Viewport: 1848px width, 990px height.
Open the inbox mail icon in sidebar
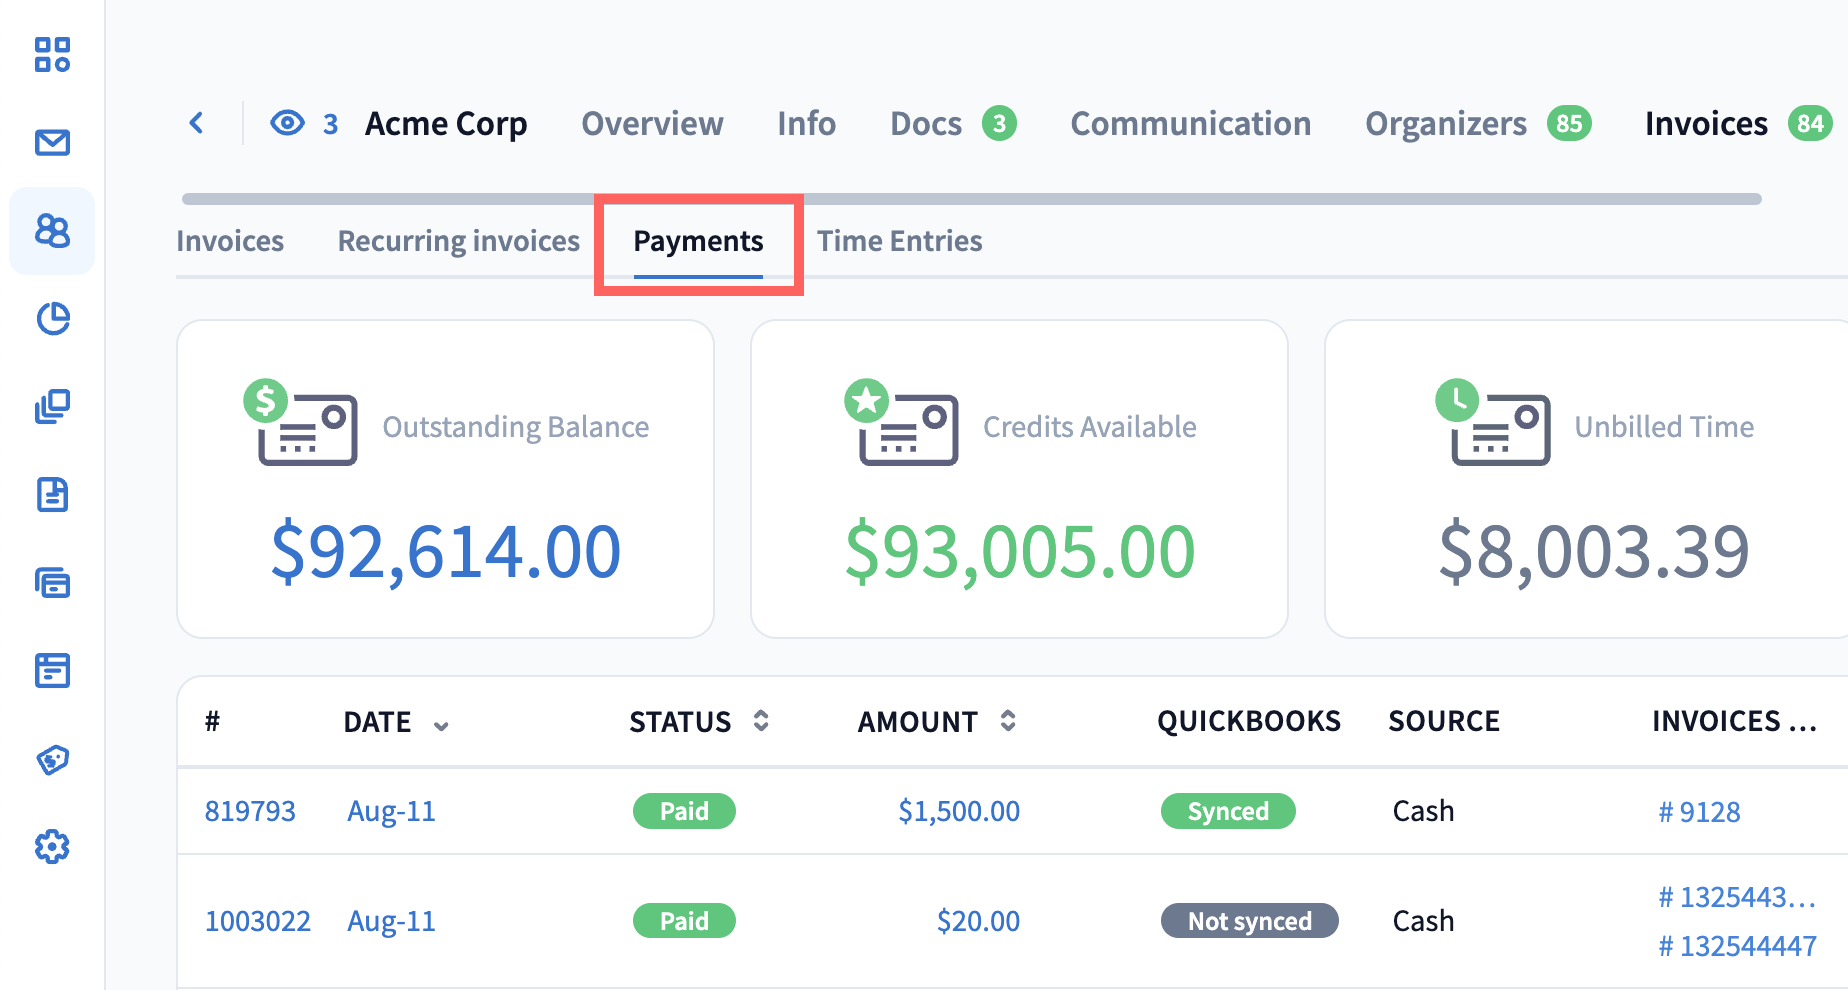(x=52, y=143)
